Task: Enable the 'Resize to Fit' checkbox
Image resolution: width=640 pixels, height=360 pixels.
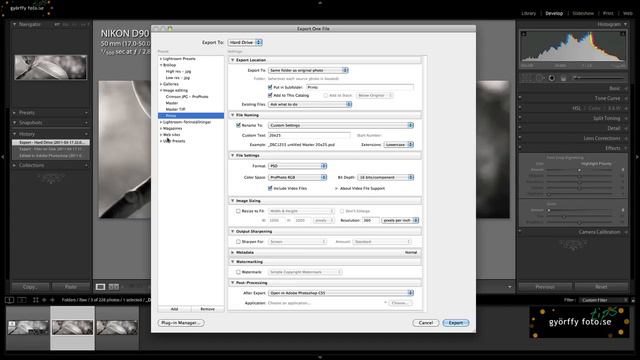Action: click(238, 211)
